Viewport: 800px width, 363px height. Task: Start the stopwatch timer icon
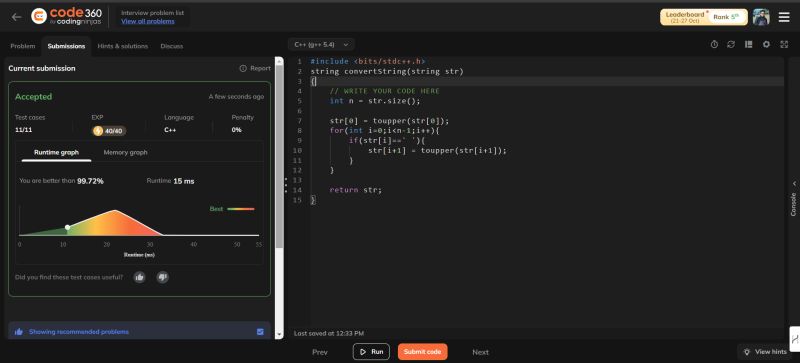[714, 44]
